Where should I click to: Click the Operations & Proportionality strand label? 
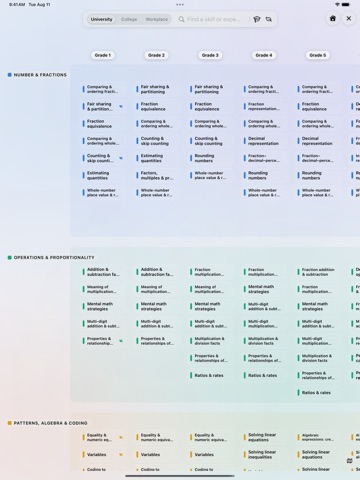pyautogui.click(x=54, y=257)
